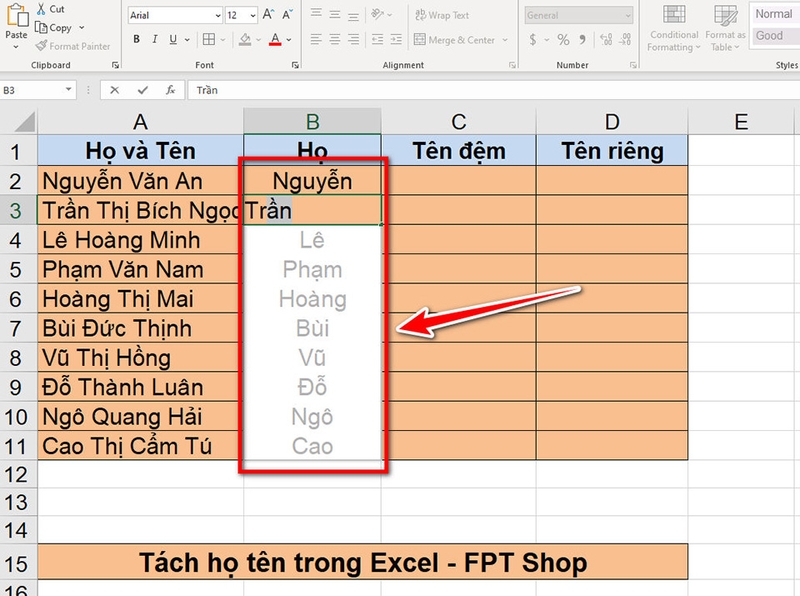Apply cell borders icon
The height and width of the screenshot is (596, 800).
(x=209, y=39)
